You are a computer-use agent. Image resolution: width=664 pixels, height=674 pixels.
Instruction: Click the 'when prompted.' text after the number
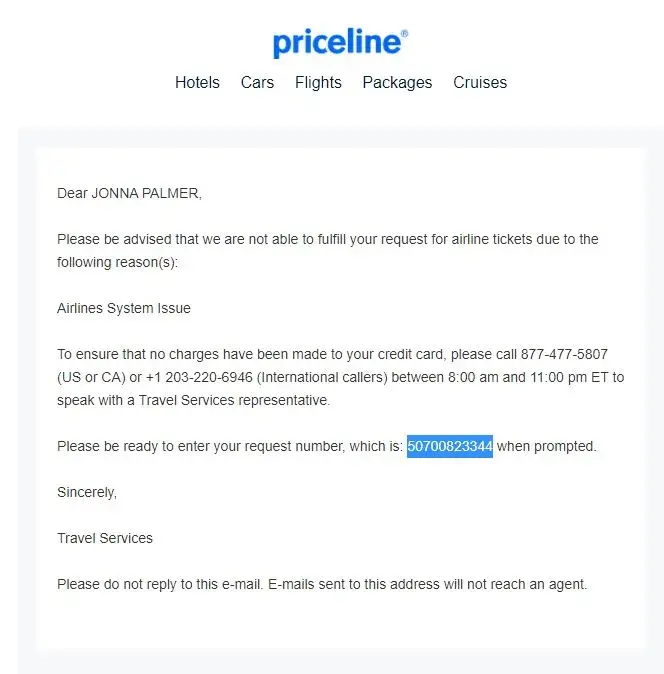(x=546, y=447)
